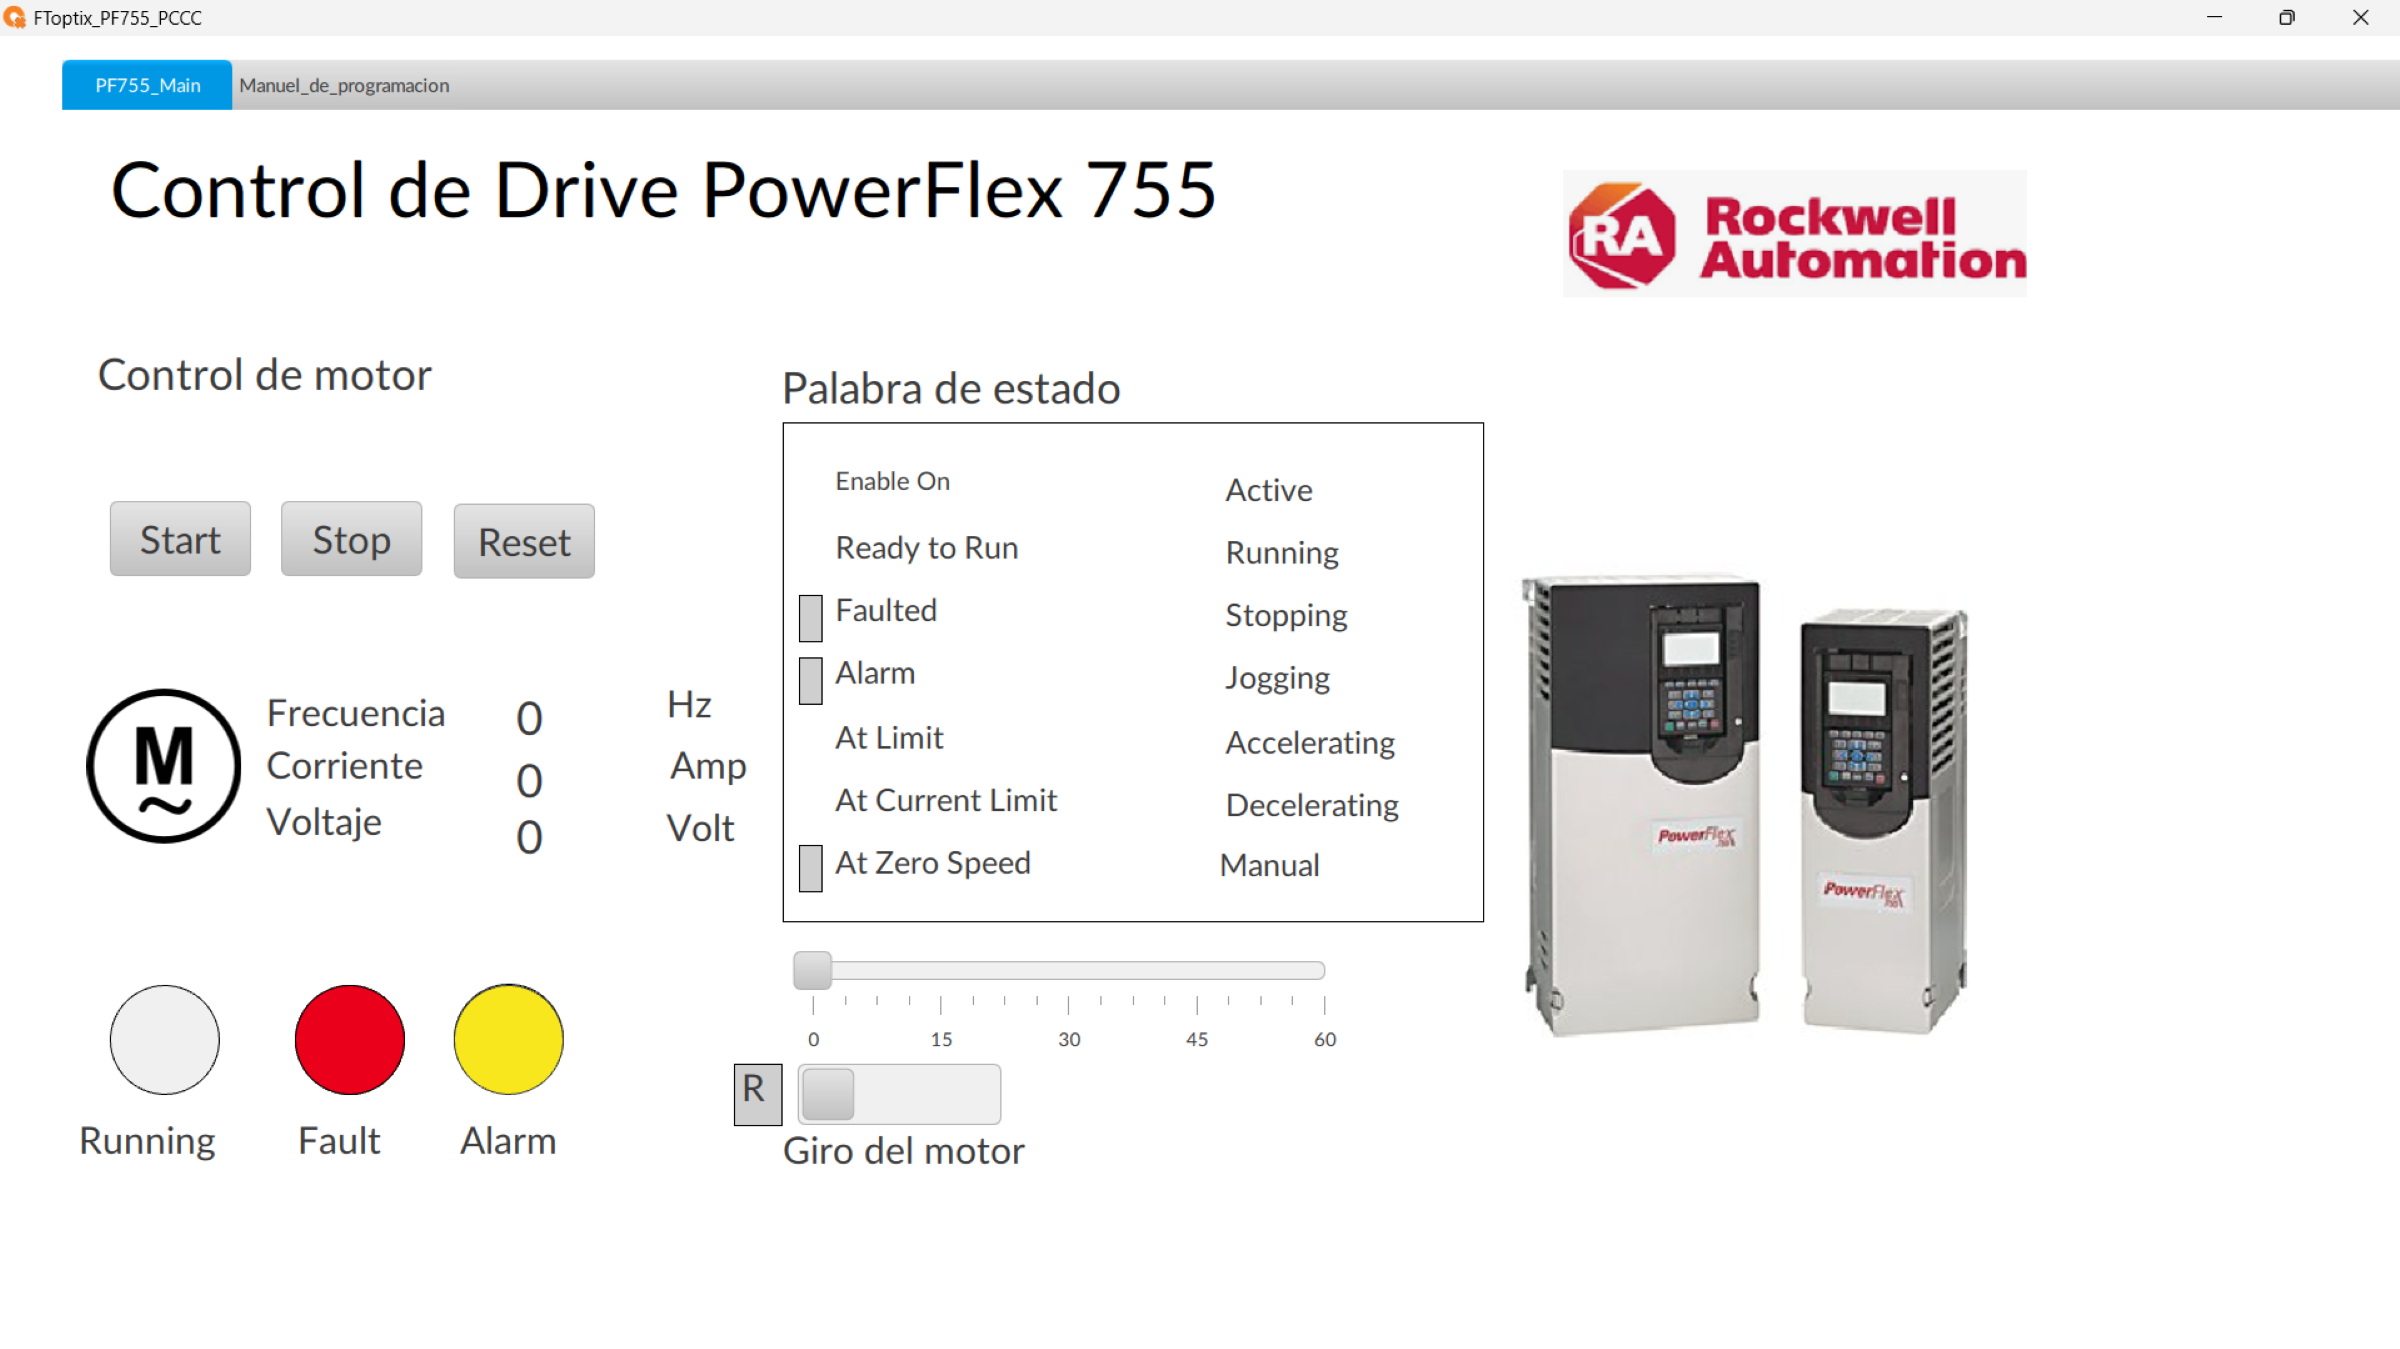2400x1349 pixels.
Task: Click the Alarm status indicator box
Action: tap(809, 680)
